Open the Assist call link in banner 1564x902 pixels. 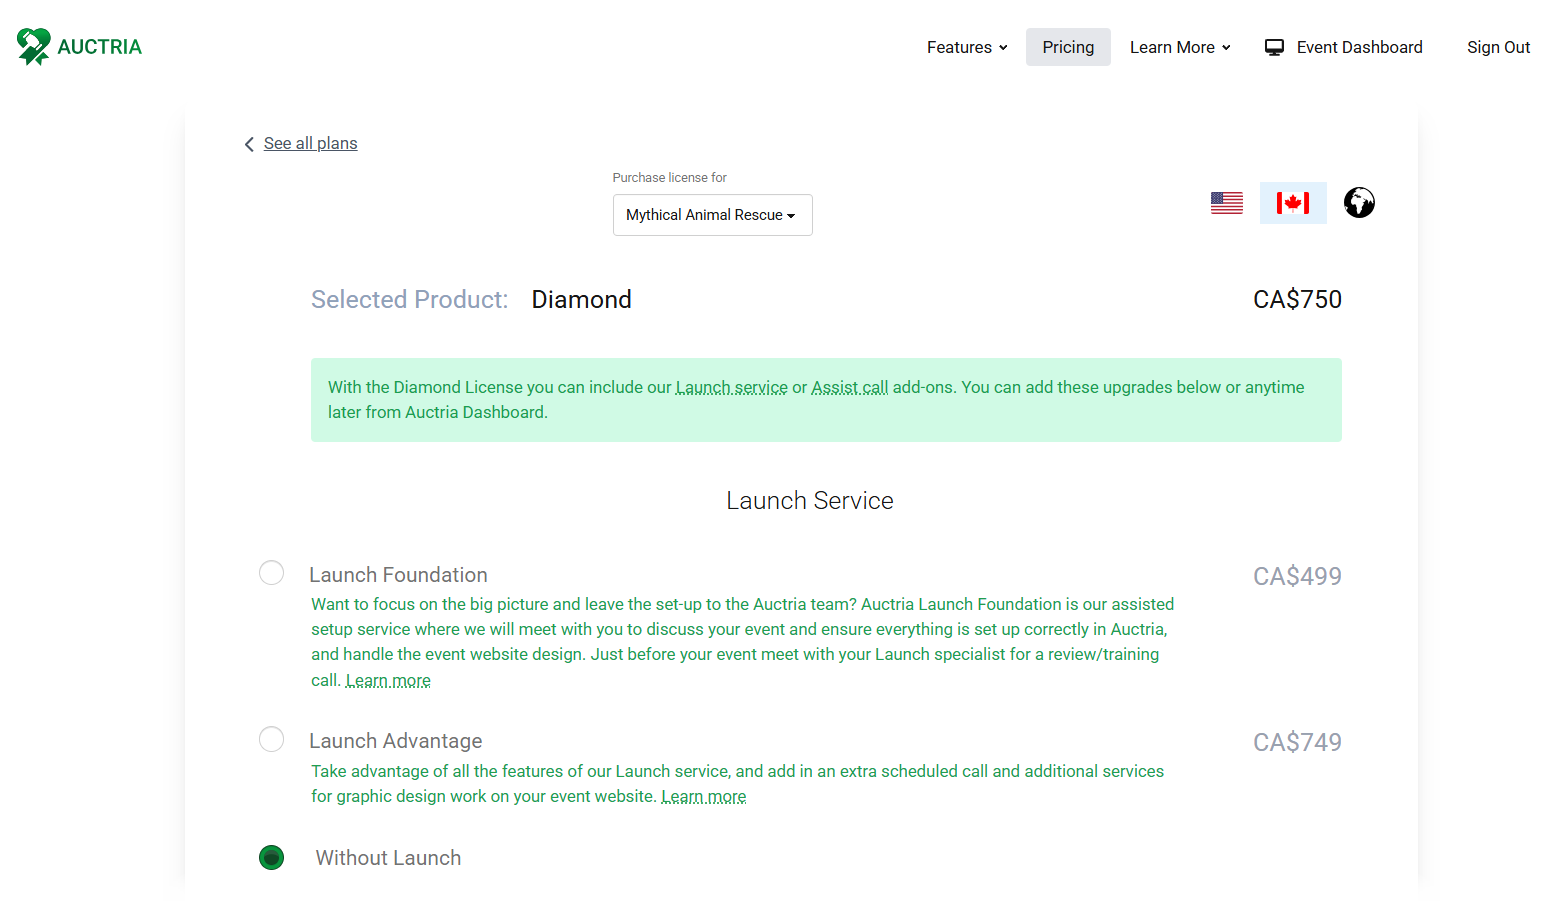849,388
